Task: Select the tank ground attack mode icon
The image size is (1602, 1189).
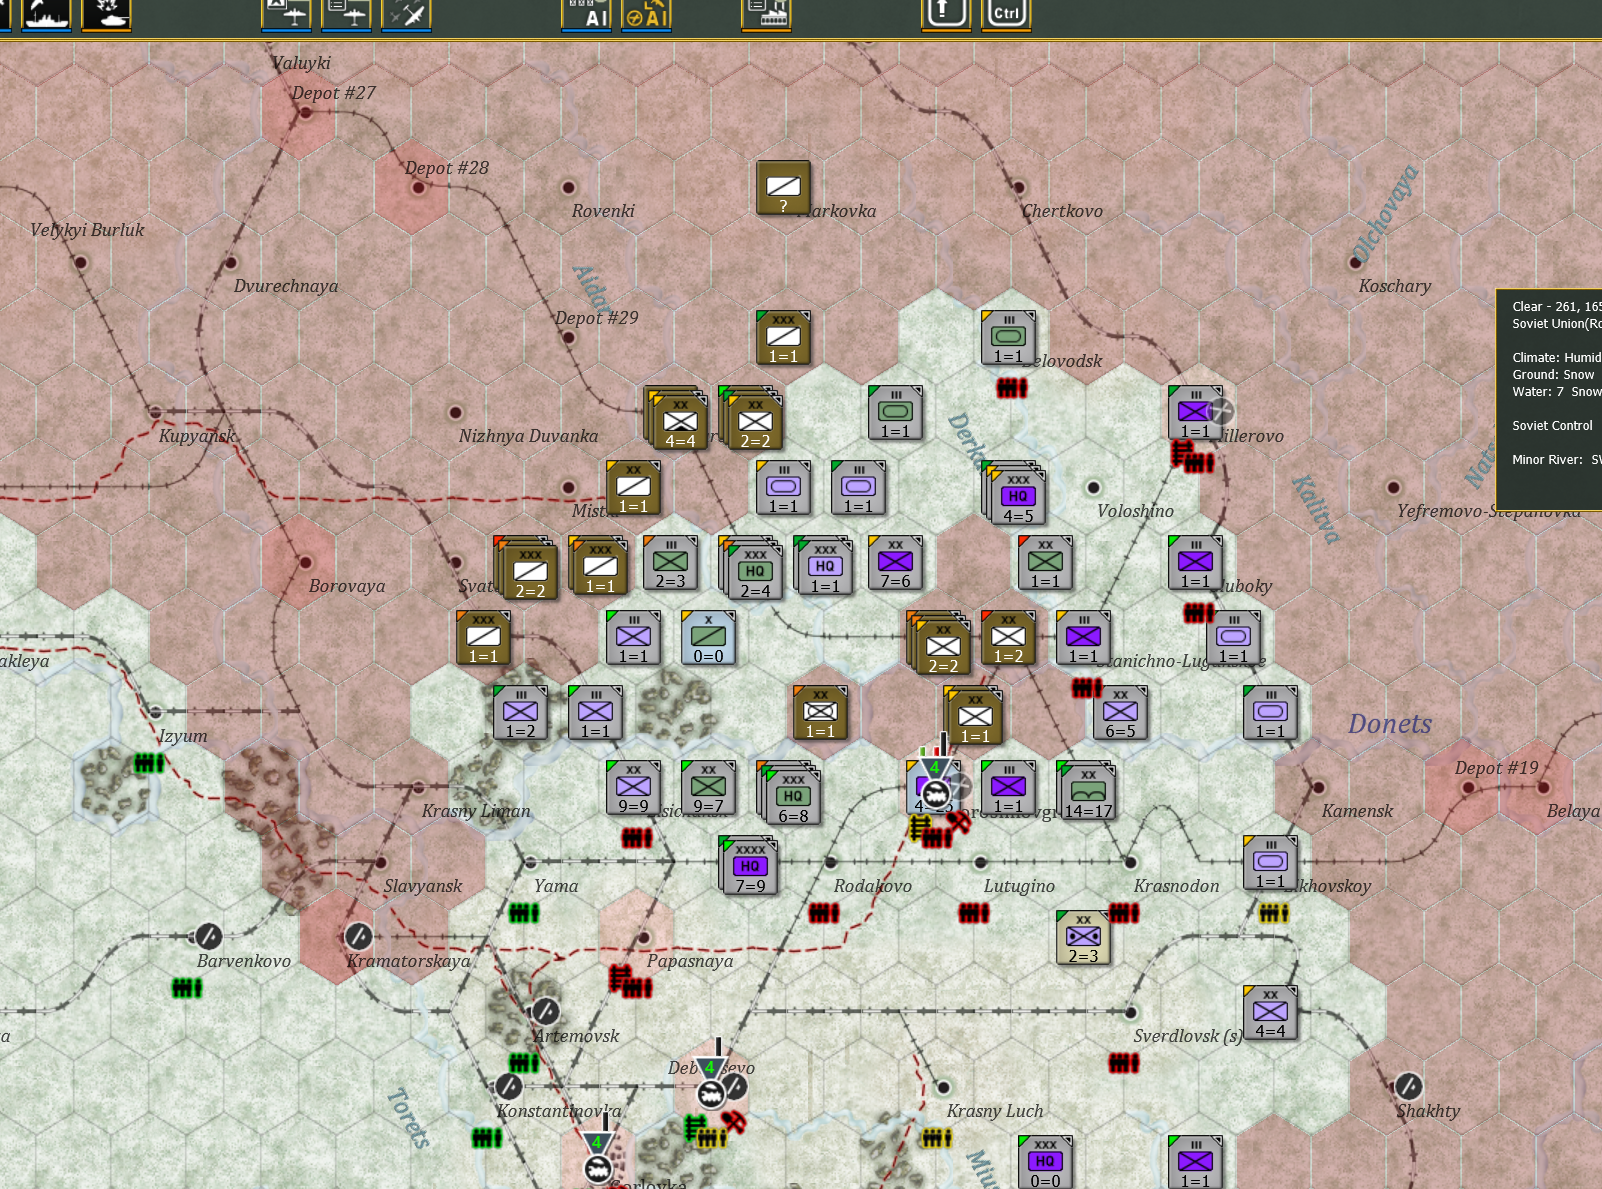Action: point(106,13)
